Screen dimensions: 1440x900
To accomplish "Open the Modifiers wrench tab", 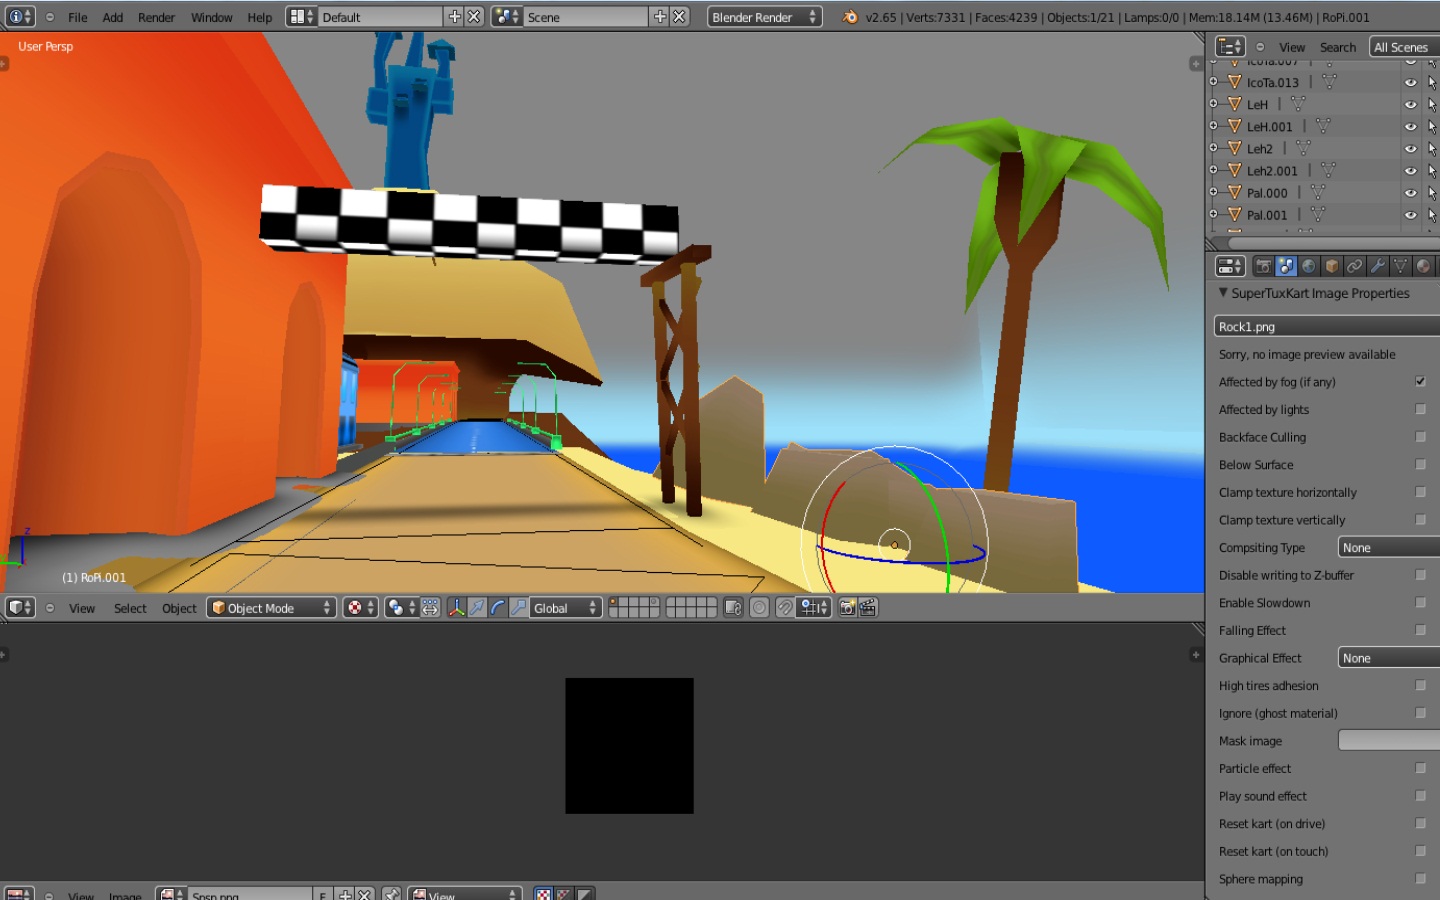I will click(x=1378, y=266).
